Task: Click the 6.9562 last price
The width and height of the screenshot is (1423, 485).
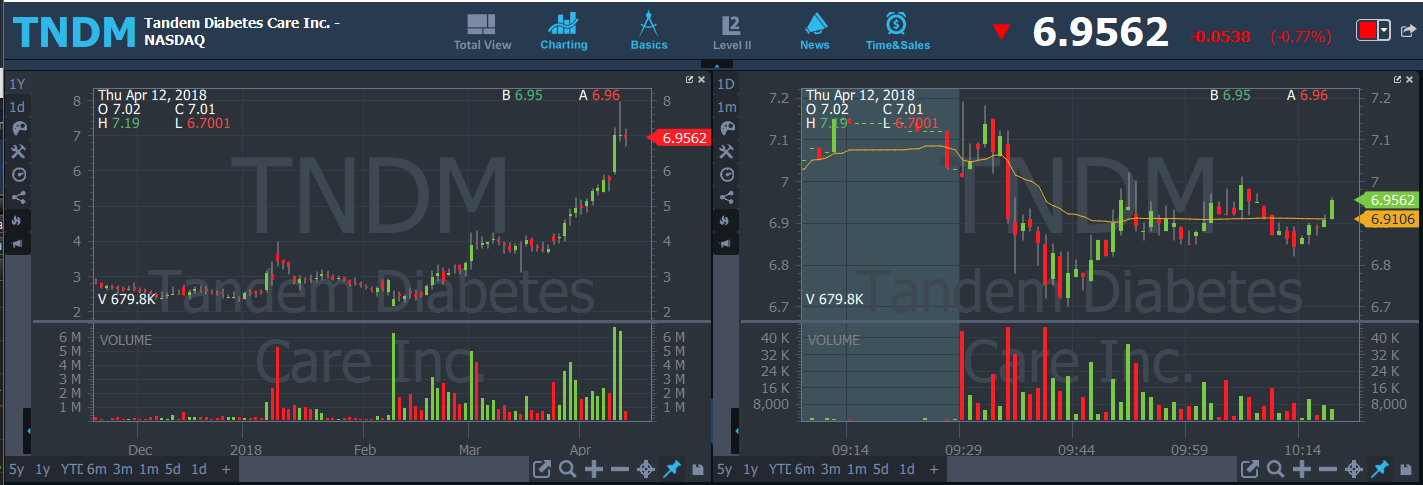Action: 1100,33
